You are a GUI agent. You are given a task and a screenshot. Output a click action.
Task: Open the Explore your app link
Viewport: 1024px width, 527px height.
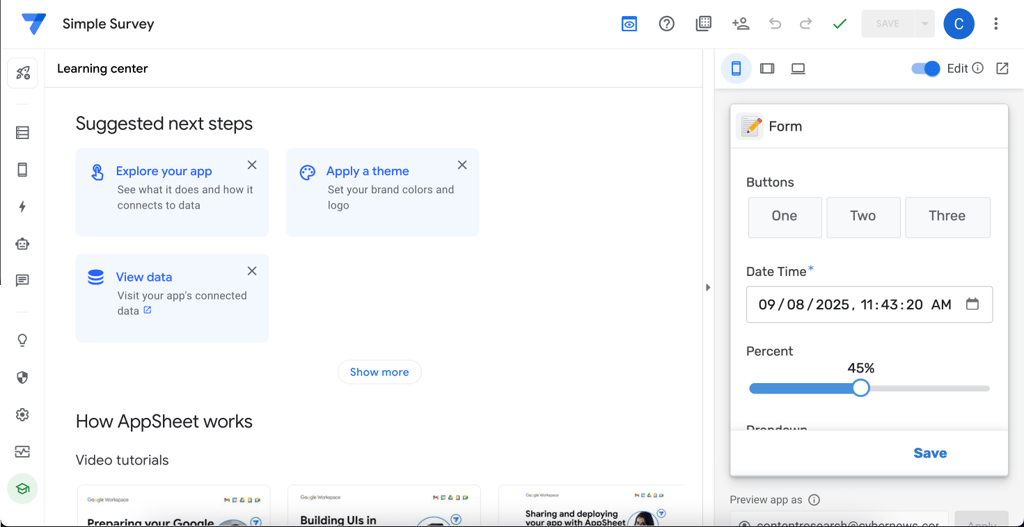pos(164,171)
